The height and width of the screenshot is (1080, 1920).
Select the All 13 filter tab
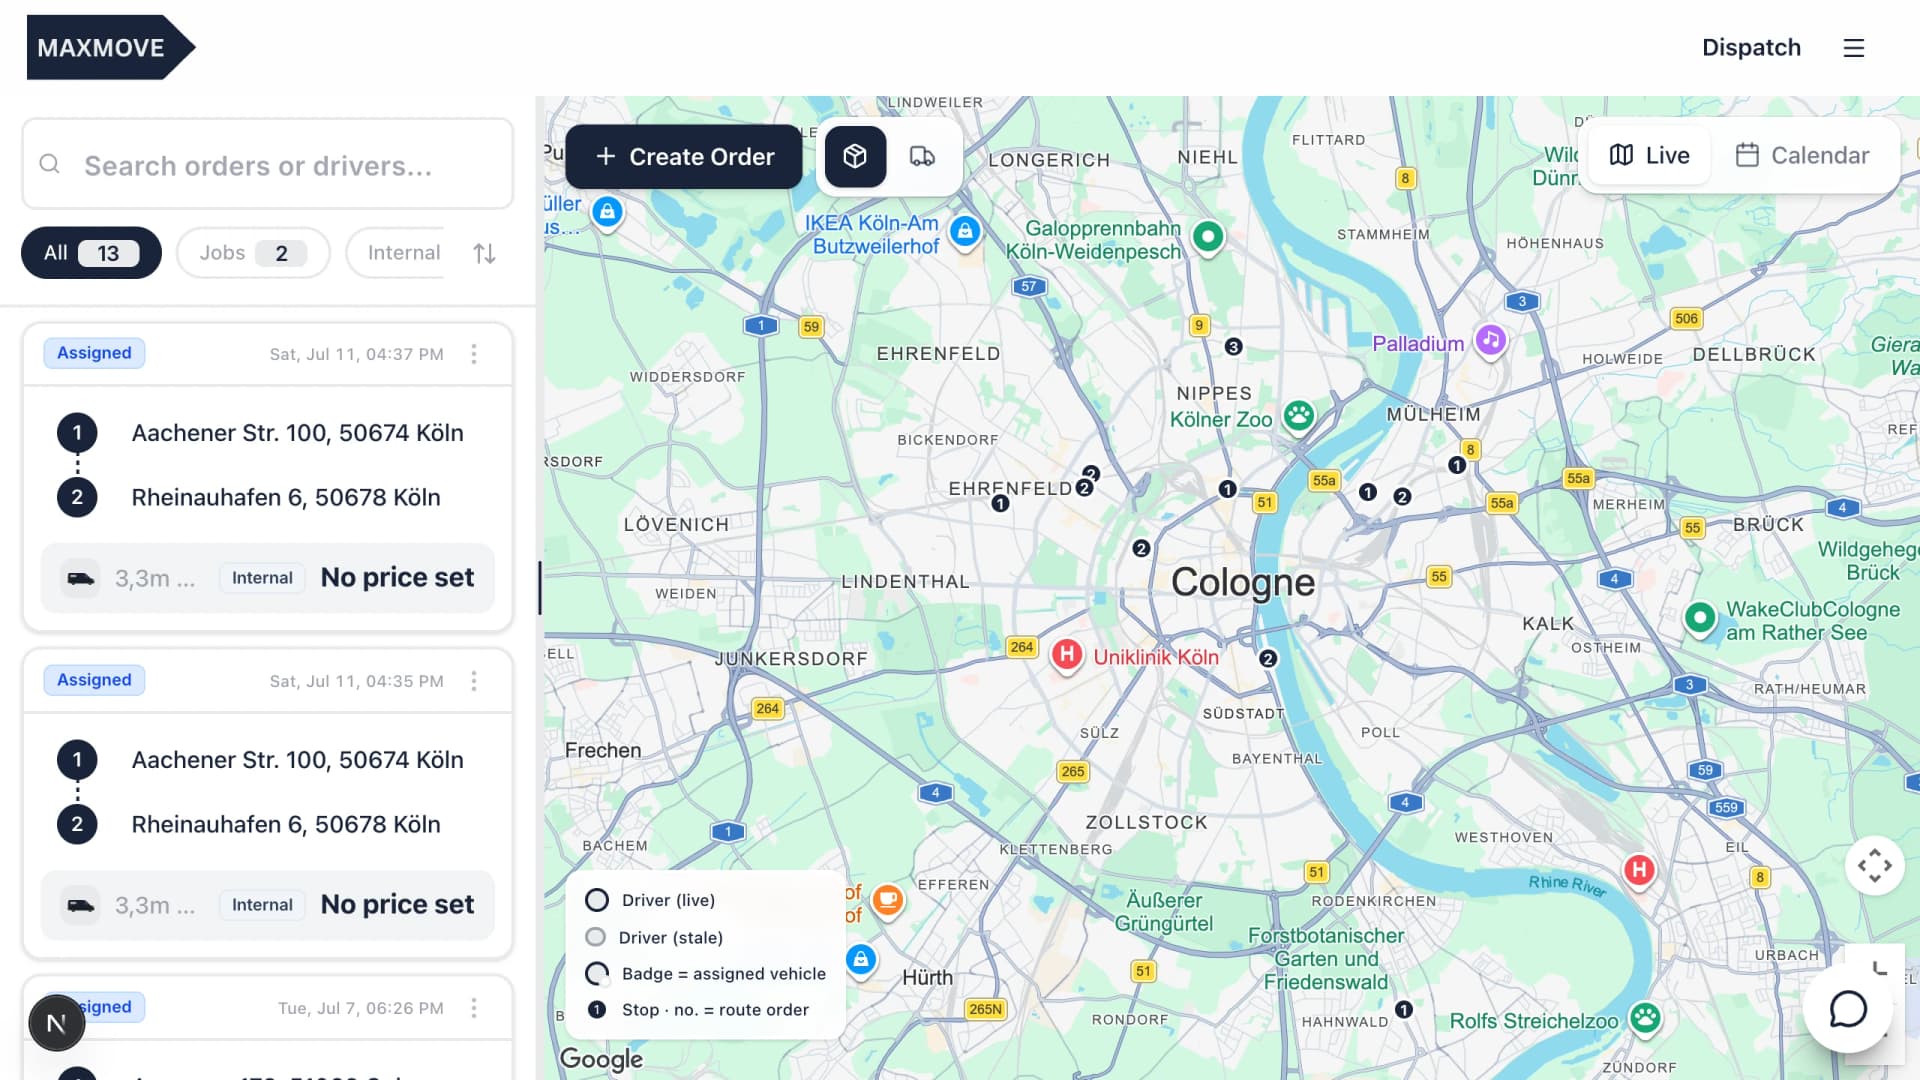(91, 253)
